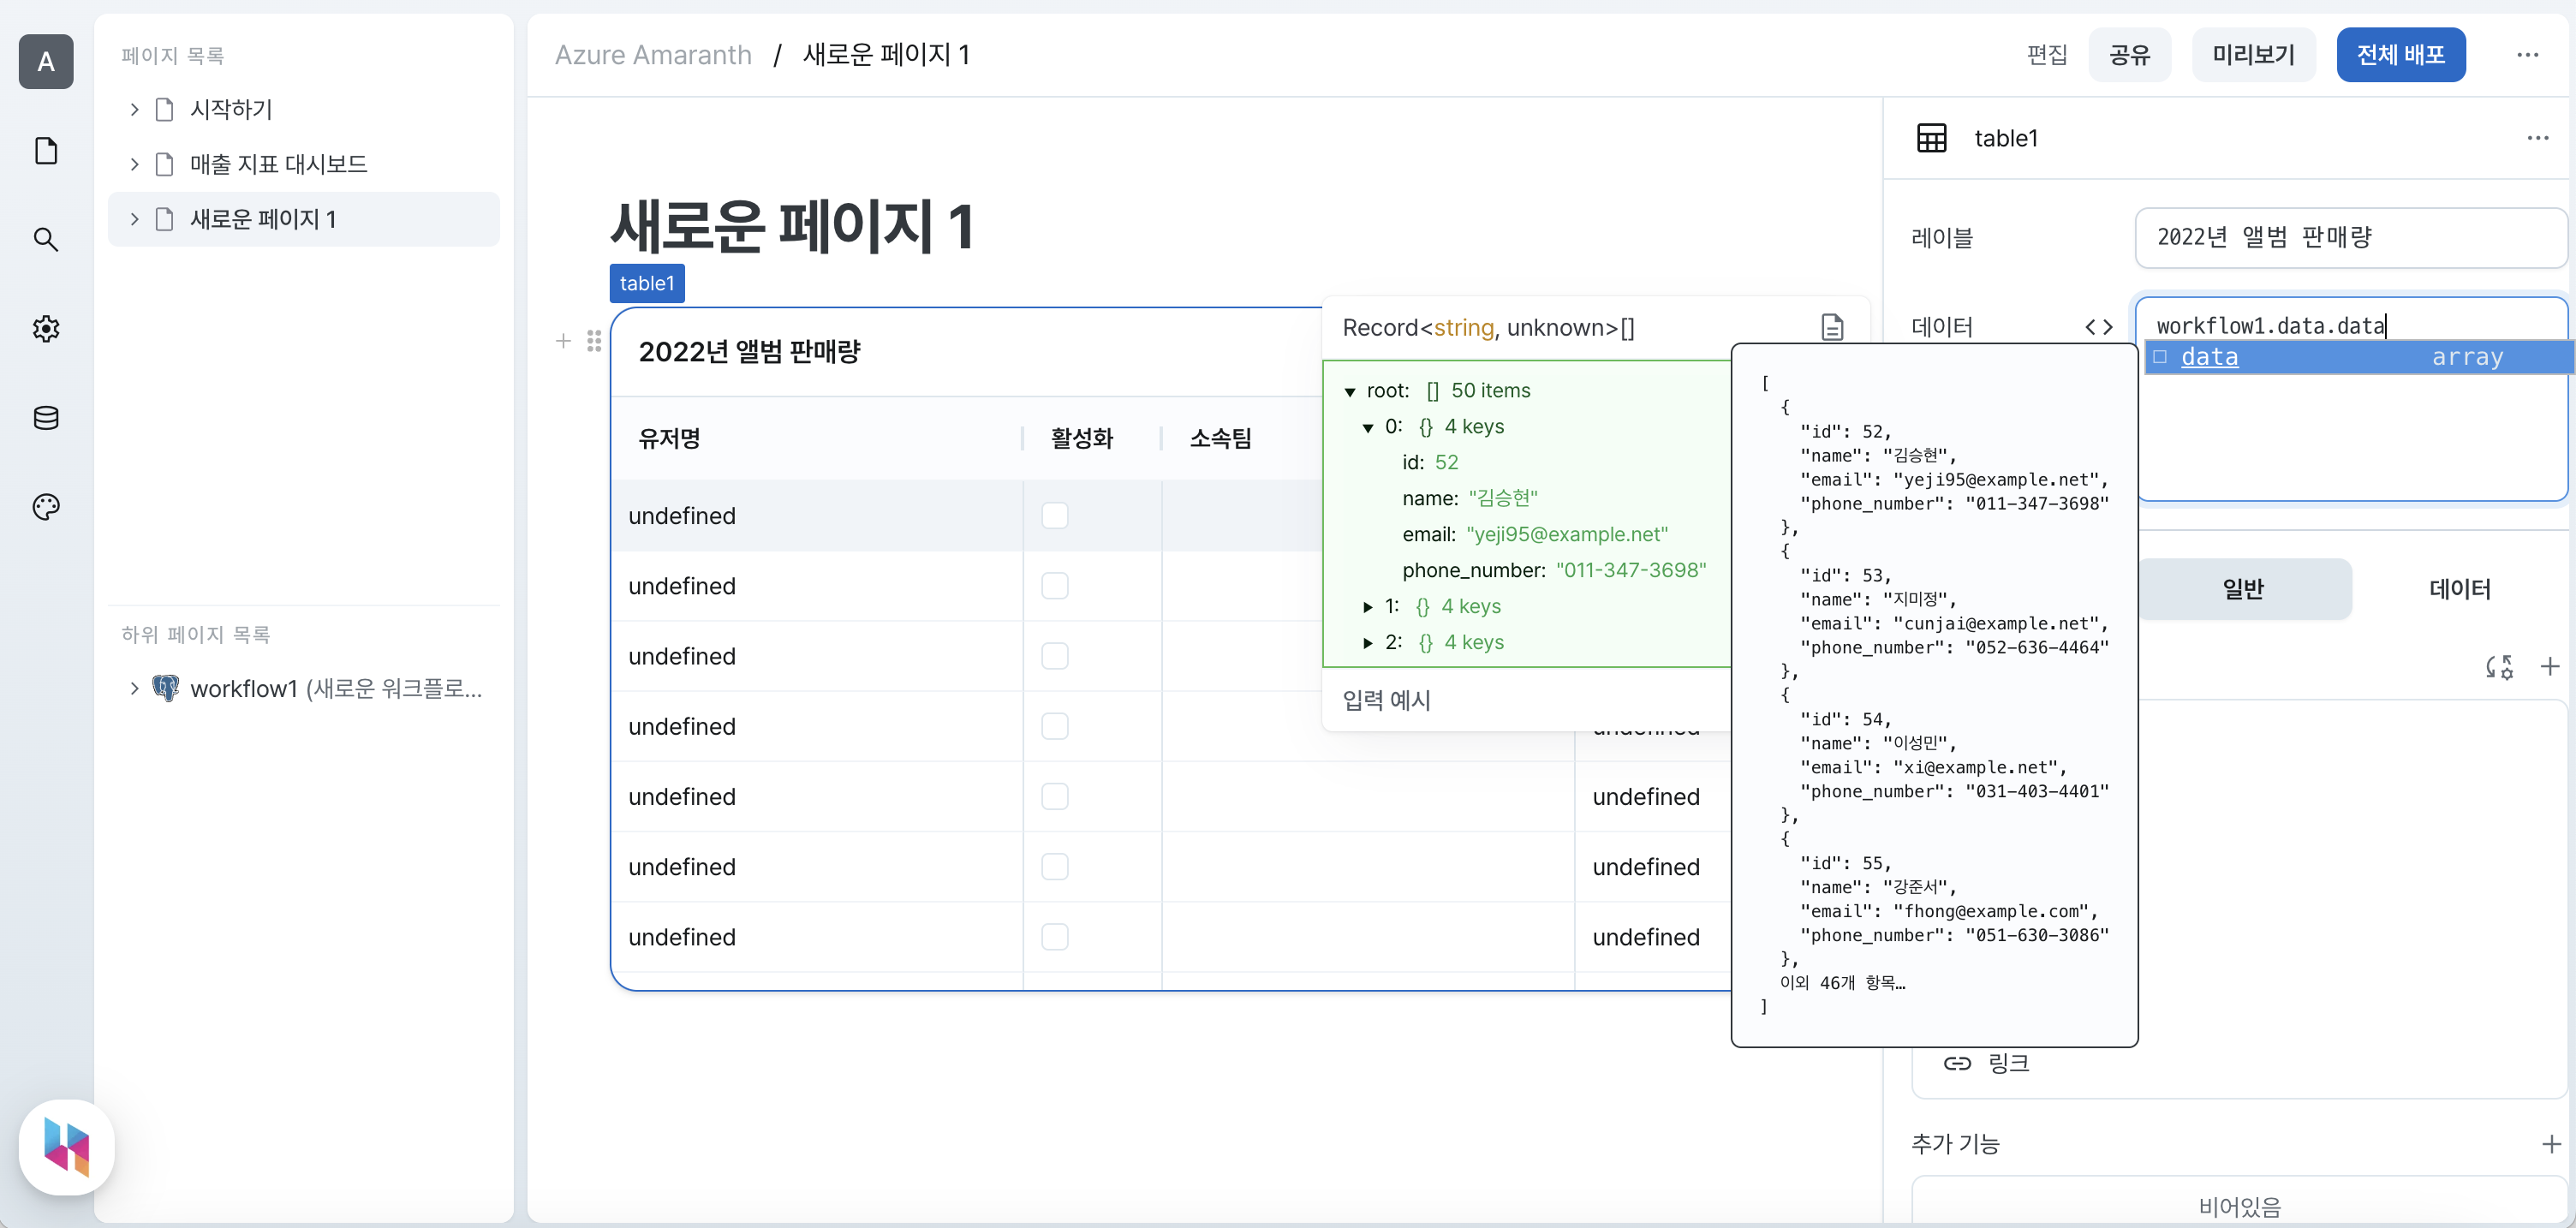Click the 입력 예시 label
The image size is (2576, 1228).
pyautogui.click(x=1386, y=700)
